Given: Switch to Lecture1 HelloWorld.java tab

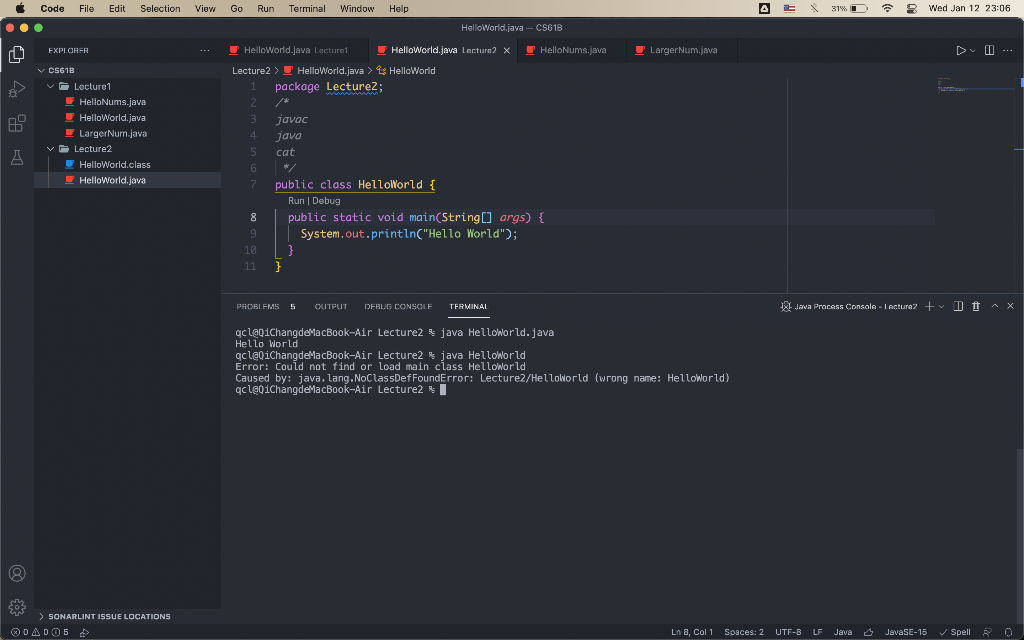Looking at the screenshot, I should click(295, 50).
